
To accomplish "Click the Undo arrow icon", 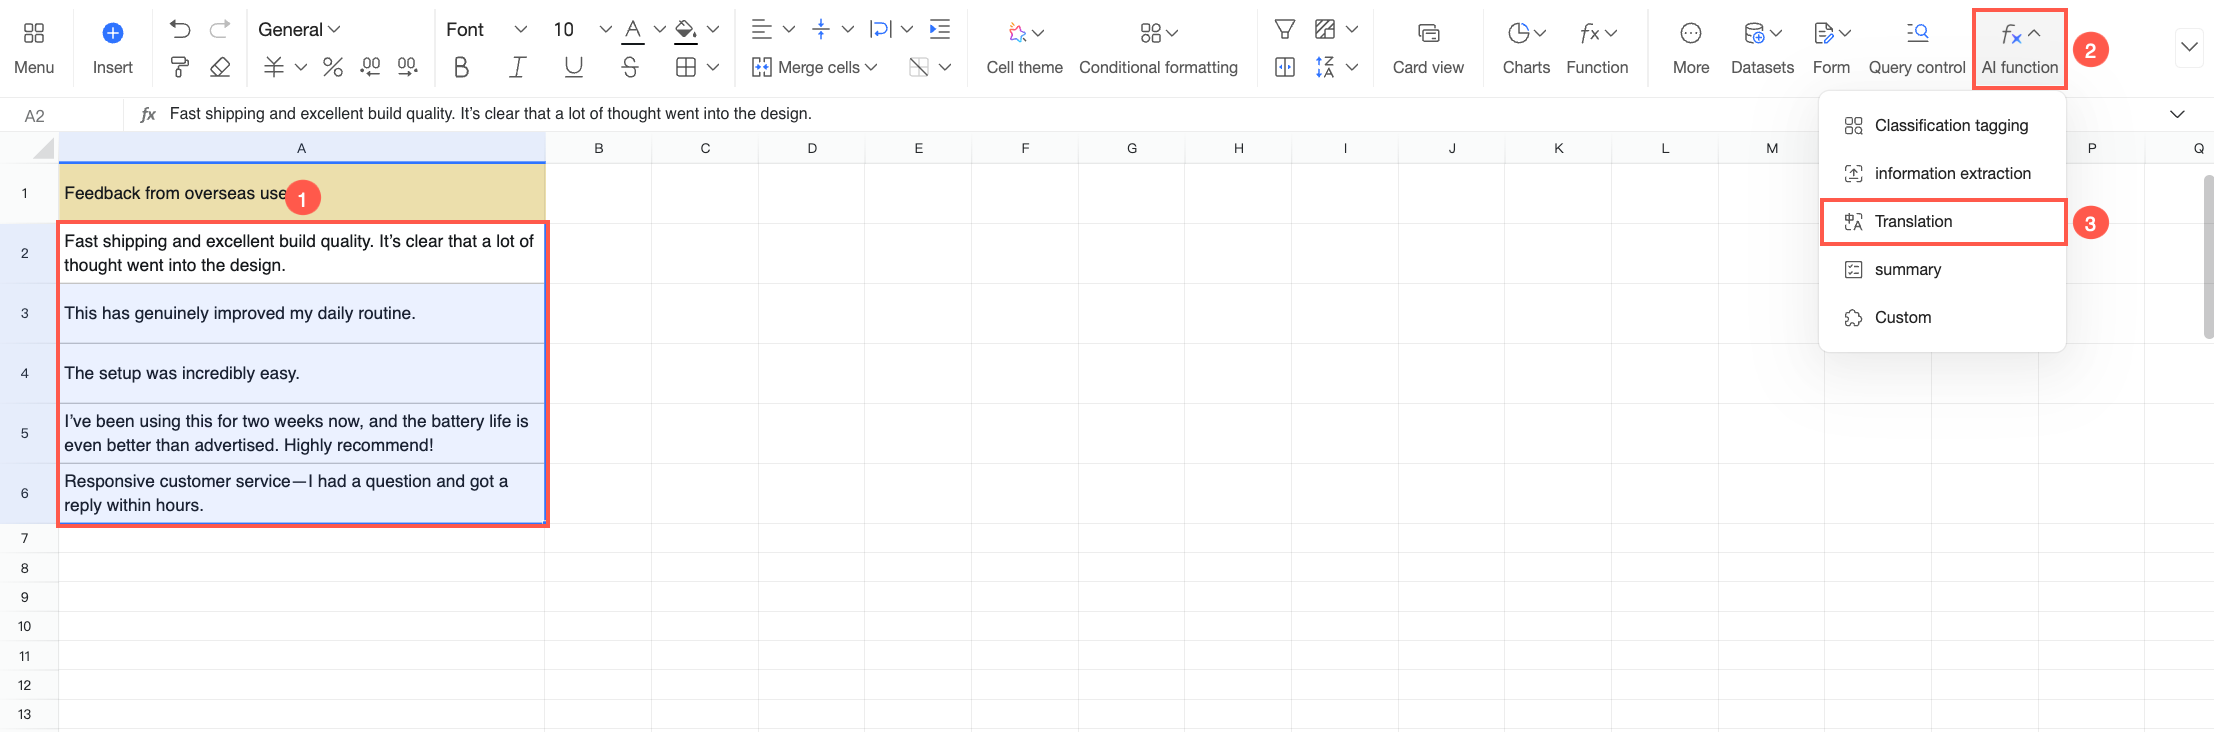I will point(180,30).
